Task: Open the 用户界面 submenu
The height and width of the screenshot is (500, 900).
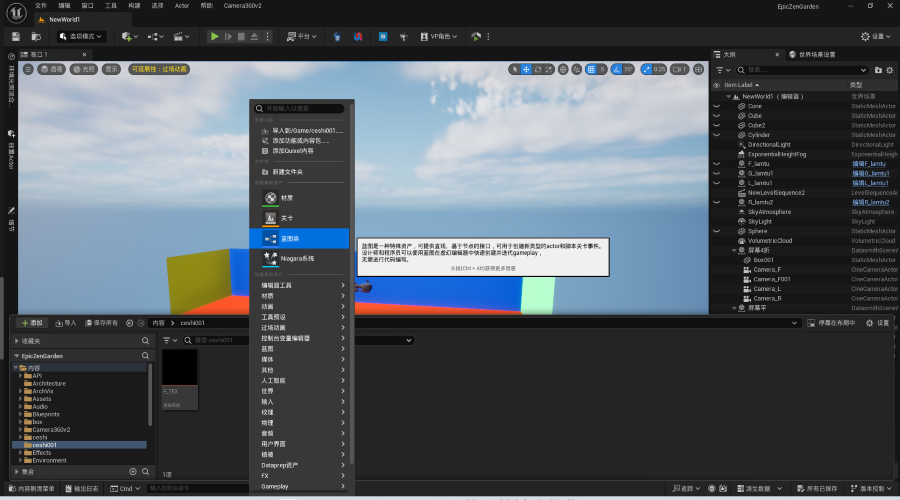Action: (x=302, y=444)
